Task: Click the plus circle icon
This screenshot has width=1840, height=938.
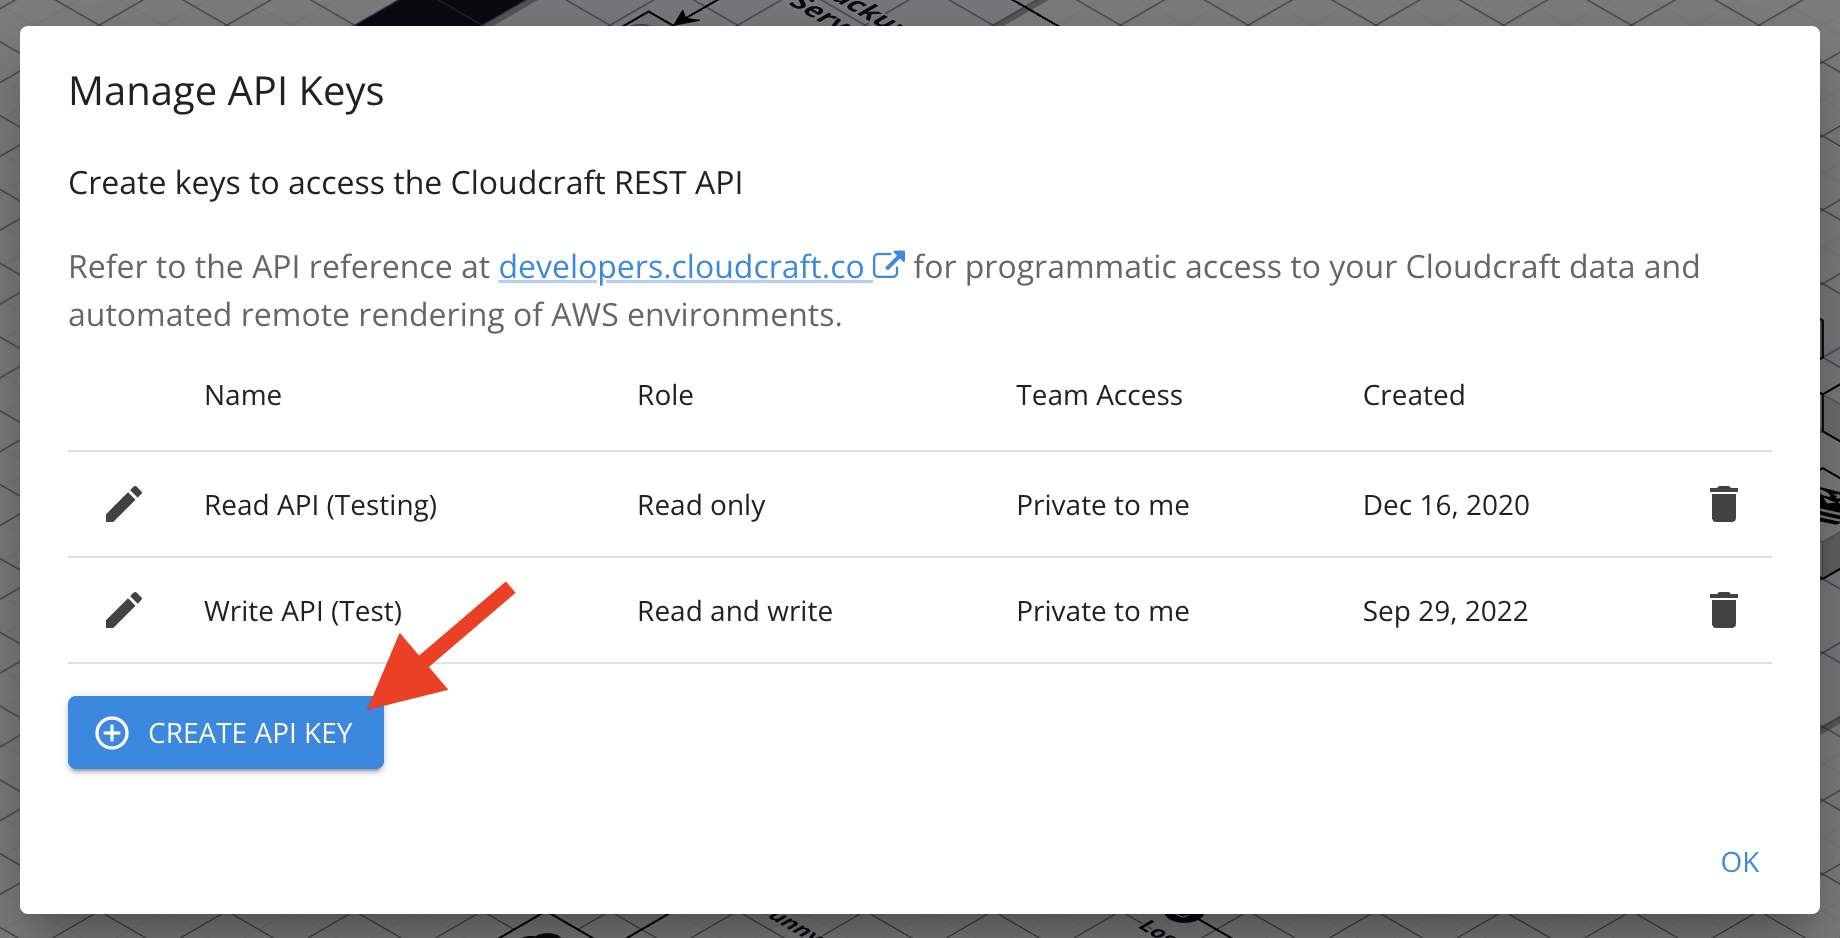Action: pyautogui.click(x=112, y=733)
